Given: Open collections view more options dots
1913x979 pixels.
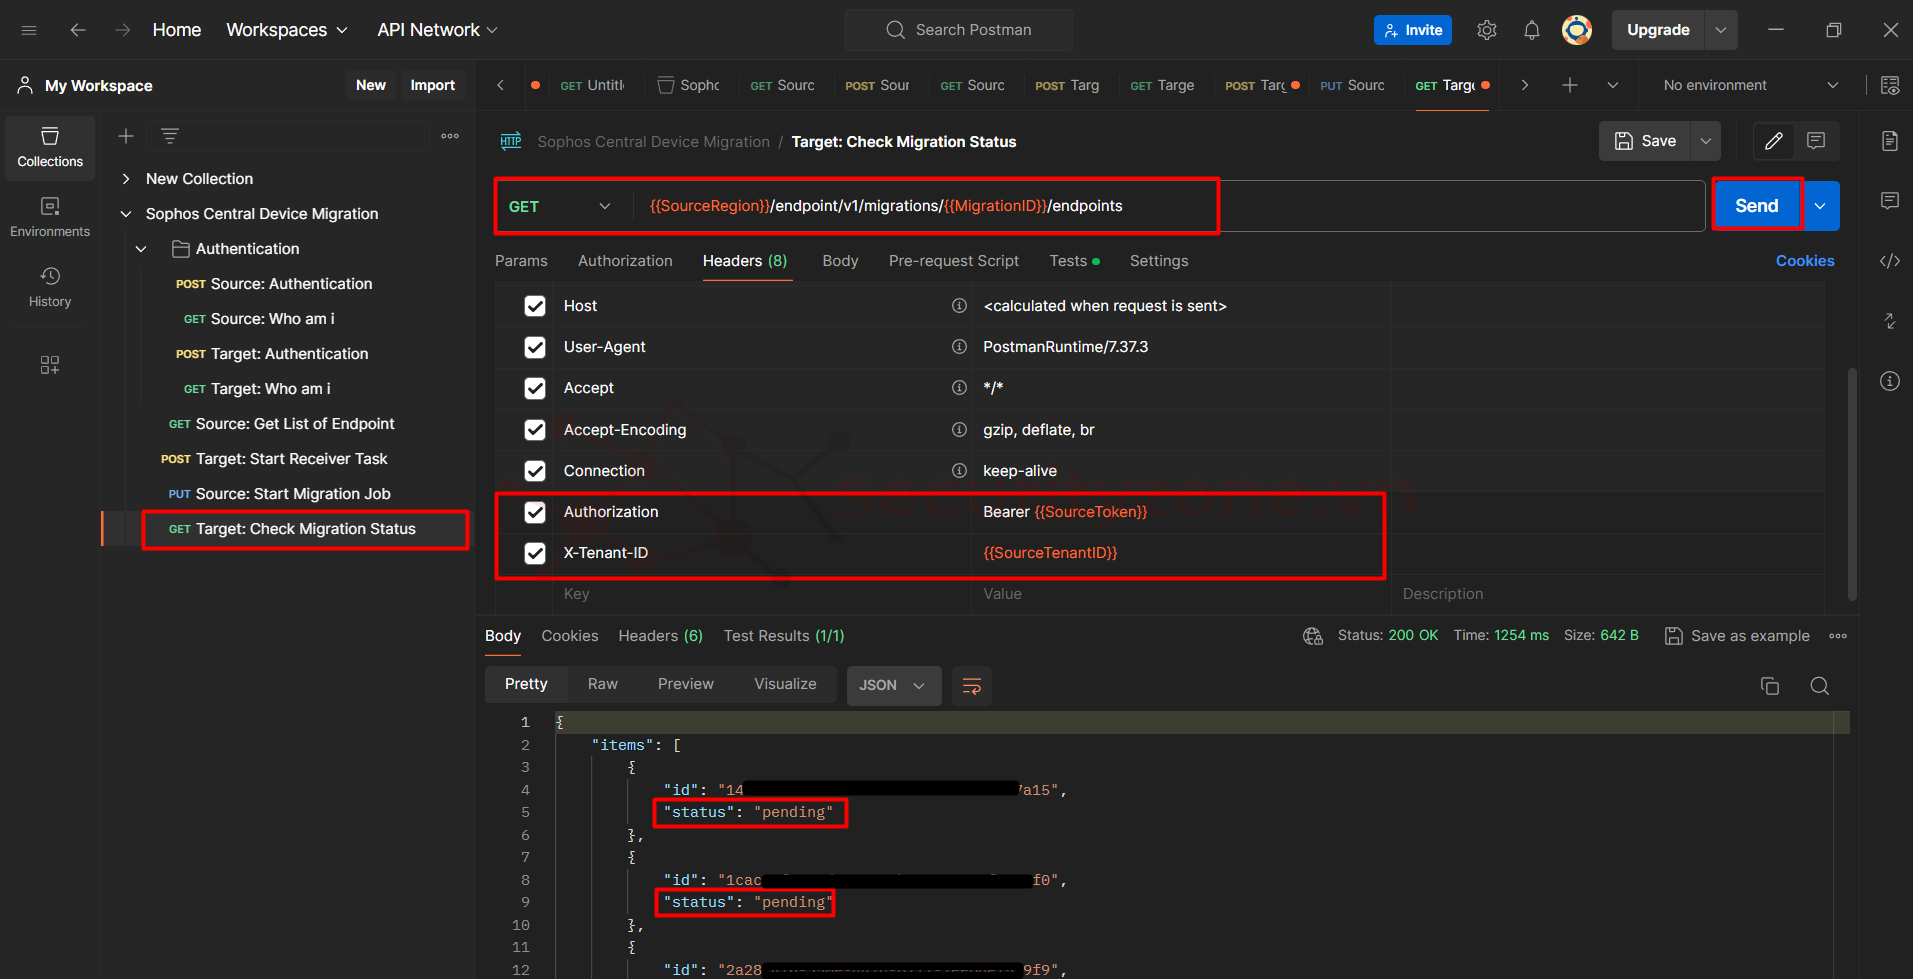Looking at the screenshot, I should [450, 136].
